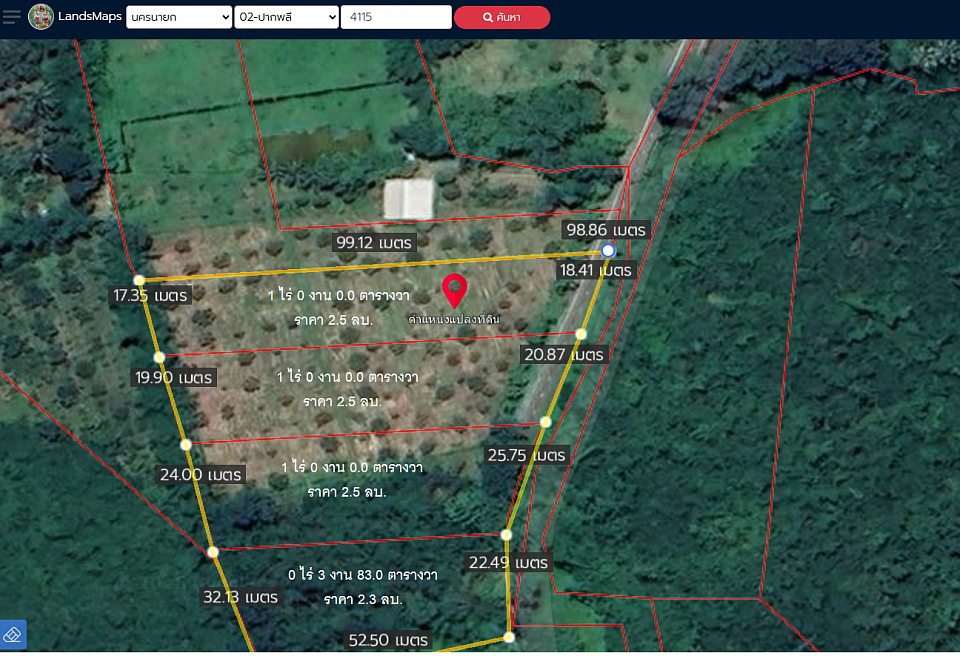
Task: Click the eraser tool icon
Action: (13, 635)
